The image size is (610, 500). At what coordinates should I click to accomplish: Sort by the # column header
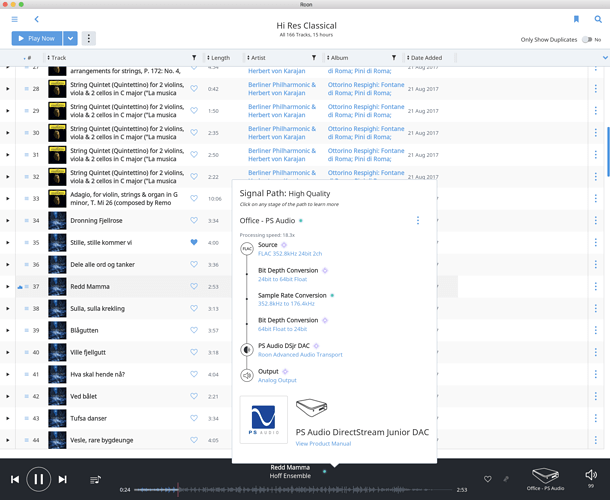point(28,58)
